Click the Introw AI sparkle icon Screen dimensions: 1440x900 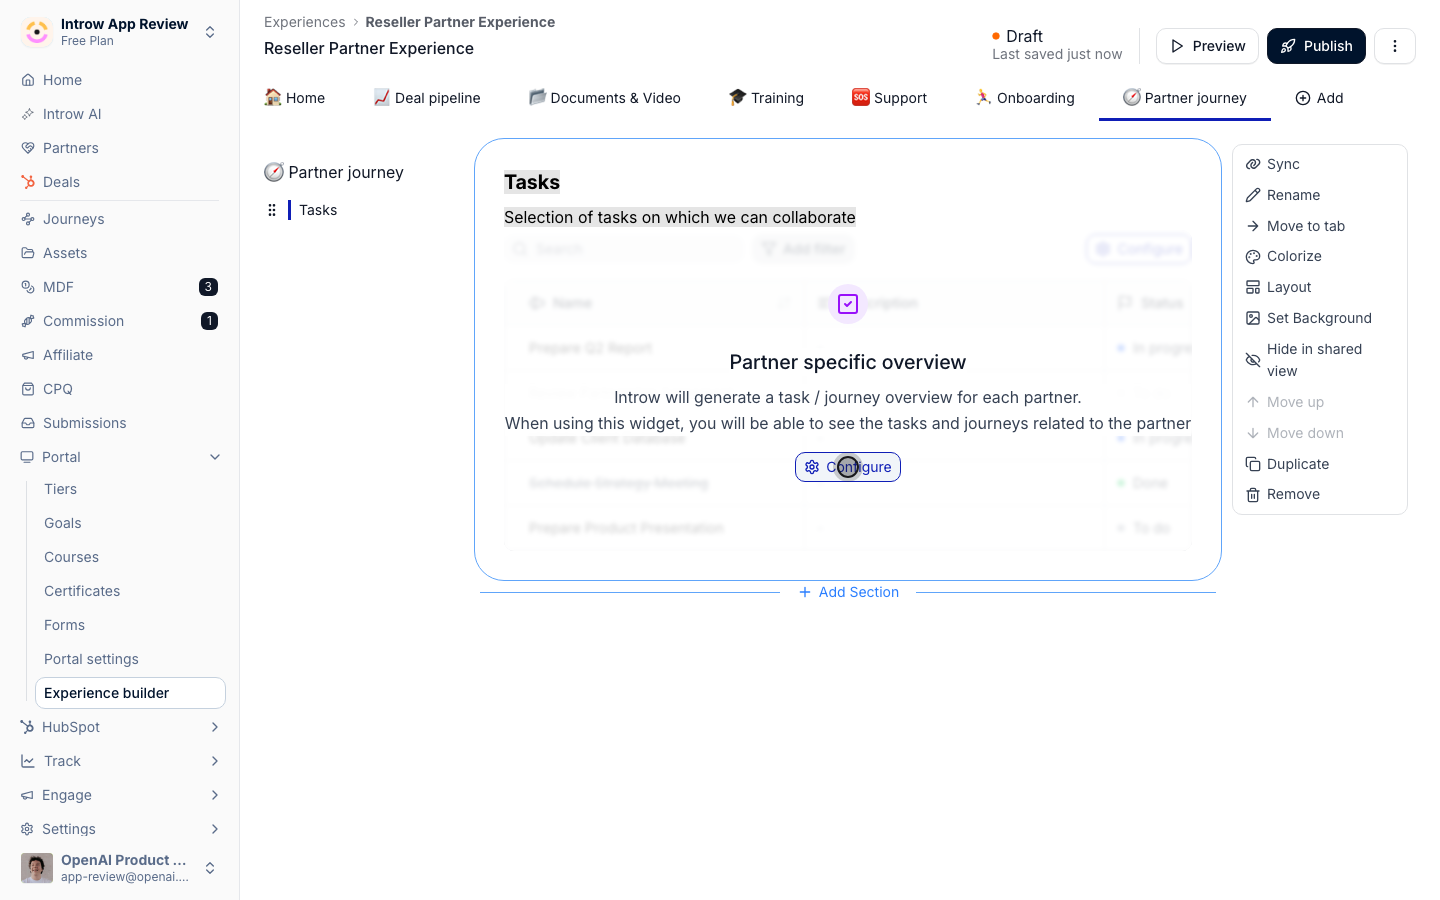[28, 114]
